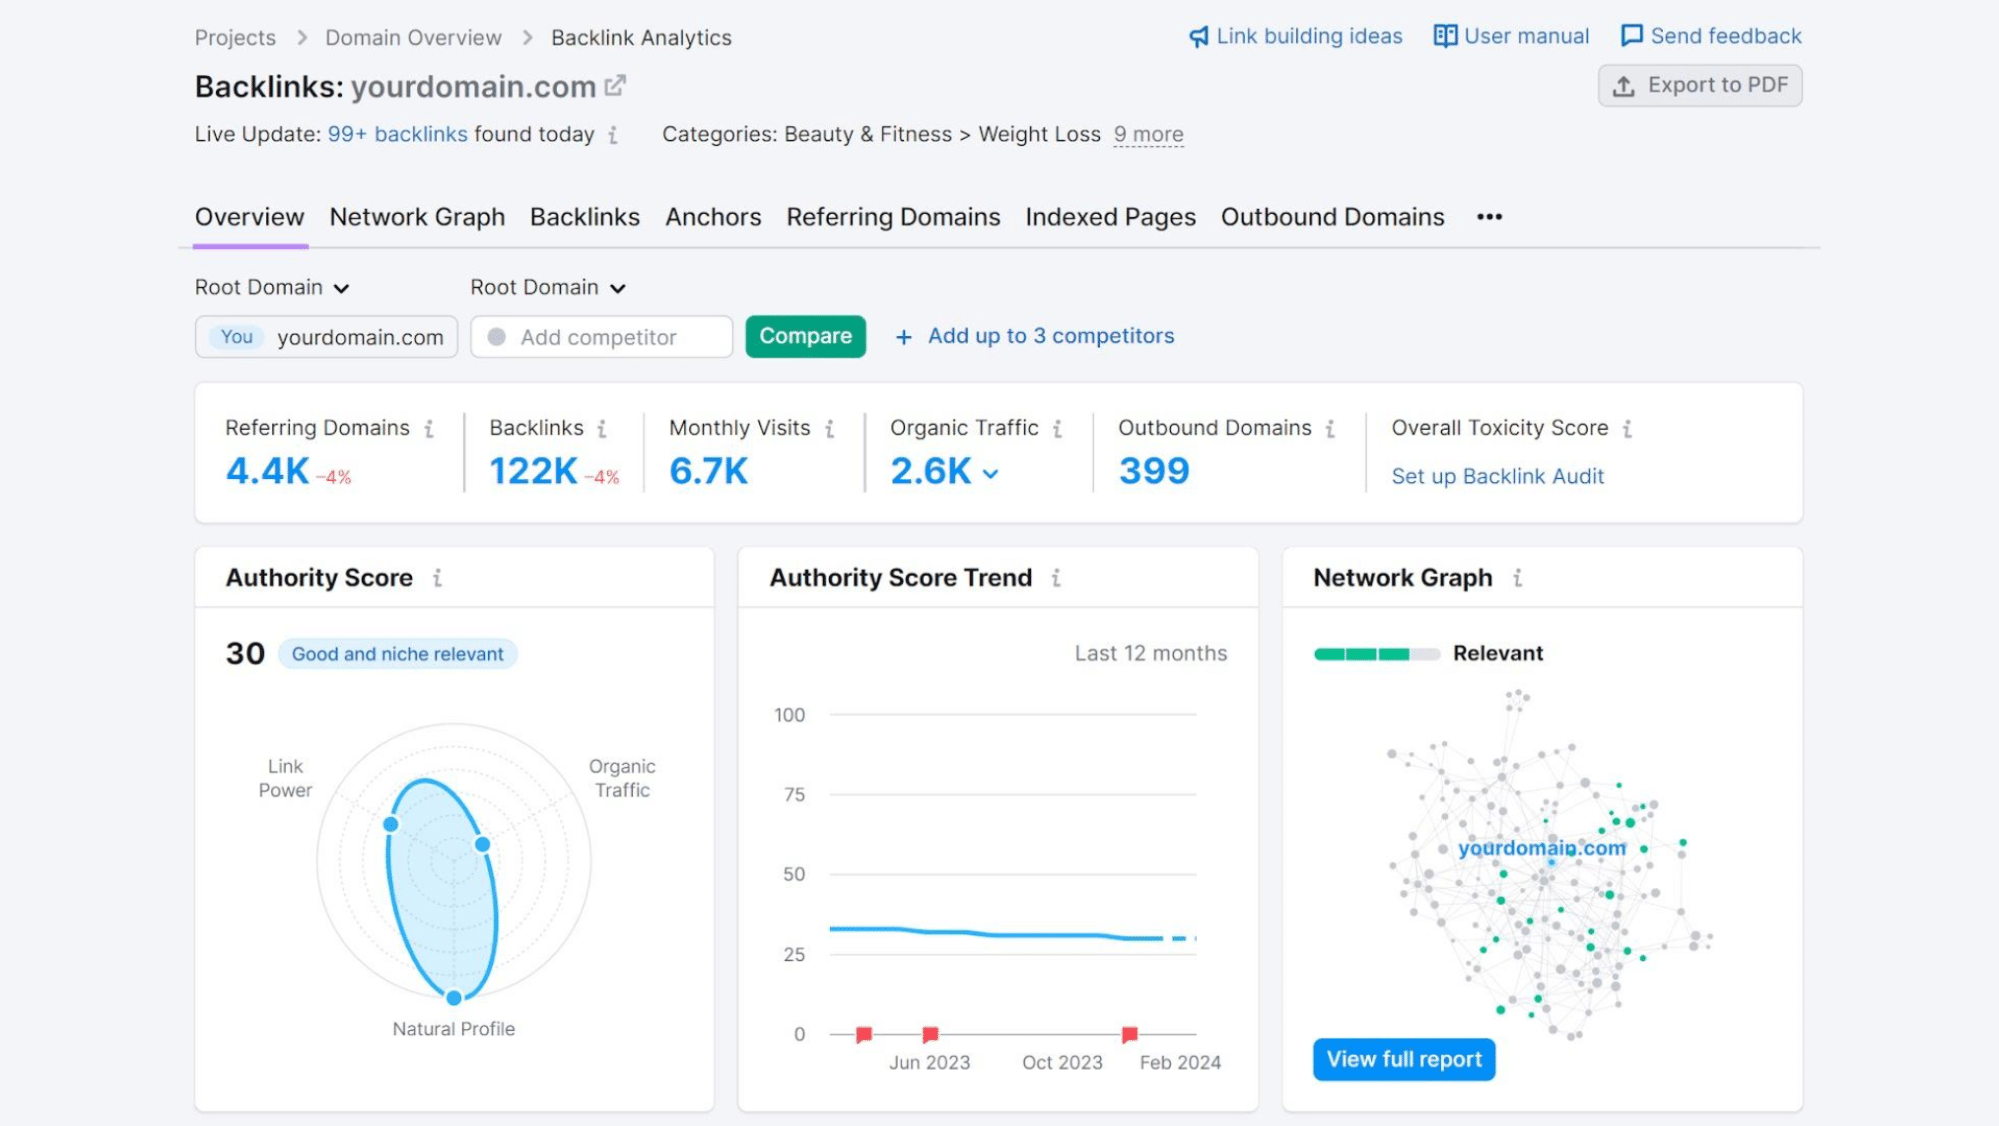Screen dimensions: 1999x1126
Task: Click the plus icon to add competitors
Action: coord(903,338)
